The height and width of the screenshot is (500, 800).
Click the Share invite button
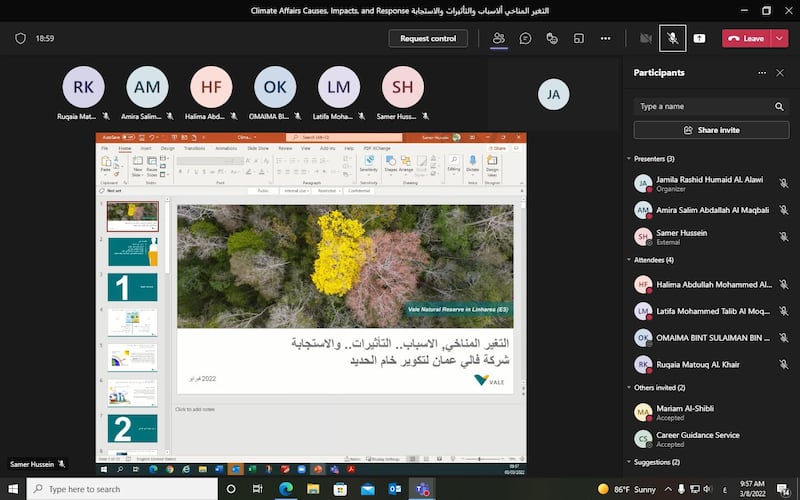point(711,130)
